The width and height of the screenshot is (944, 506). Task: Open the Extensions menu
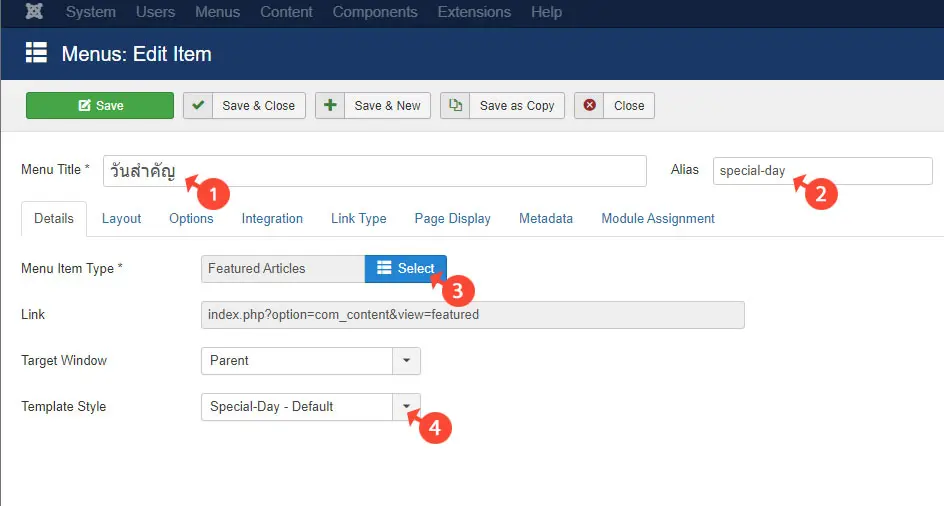[x=474, y=12]
